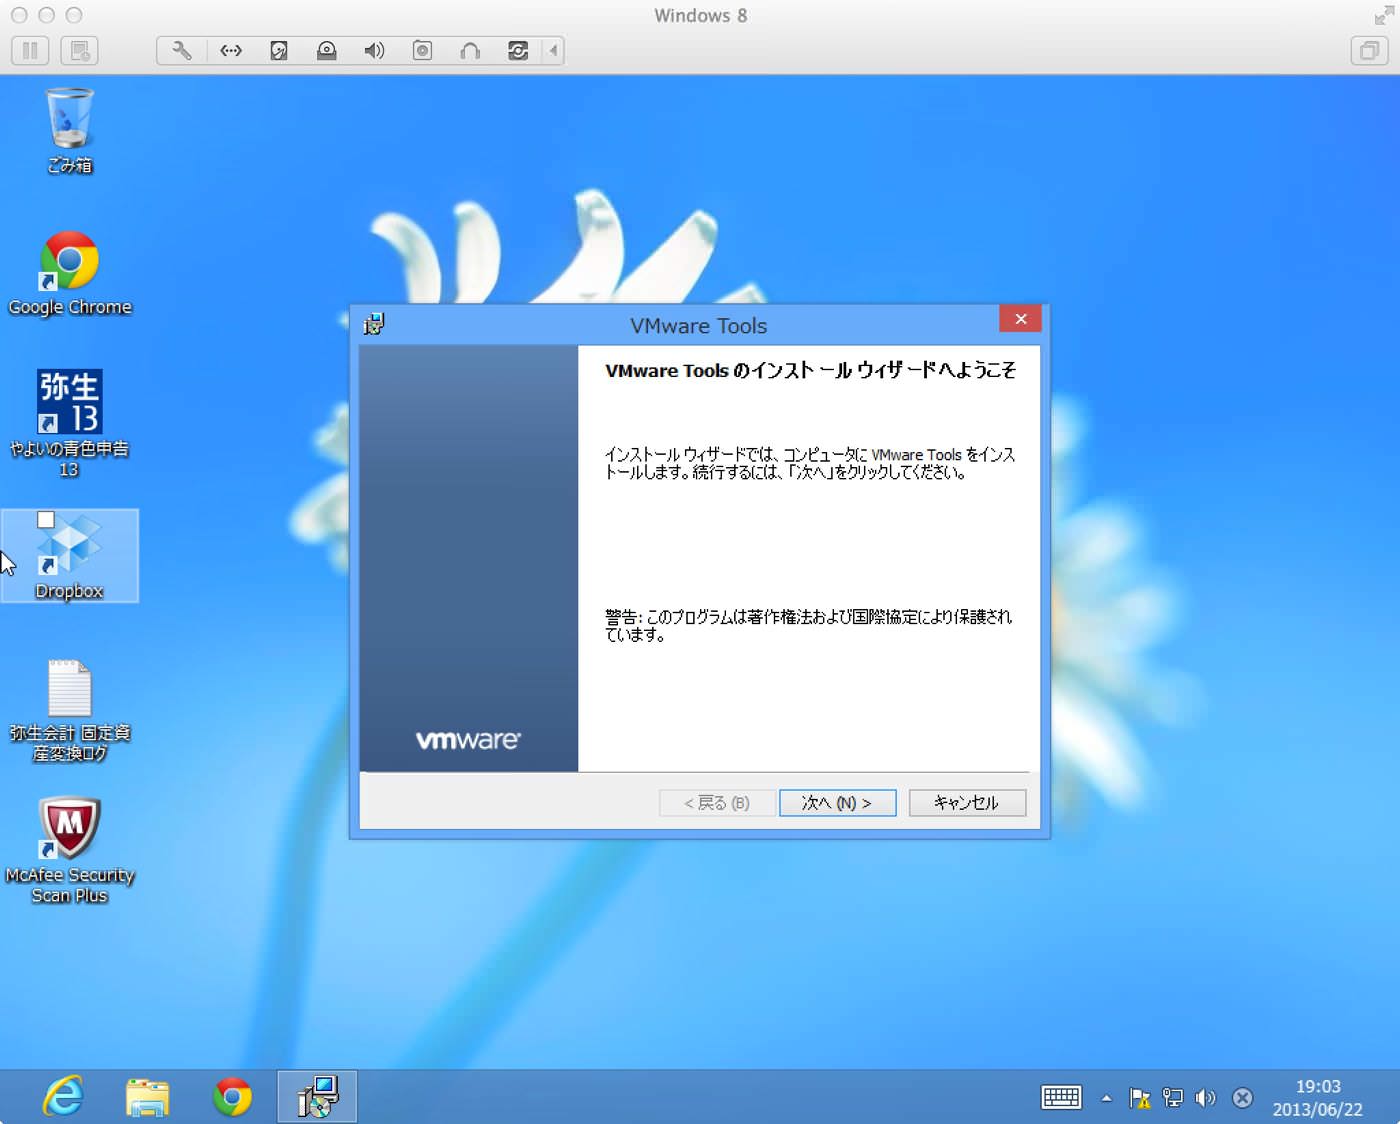1400x1124 pixels.
Task: Click the sound card speaker icon in toolbar
Action: (x=374, y=50)
